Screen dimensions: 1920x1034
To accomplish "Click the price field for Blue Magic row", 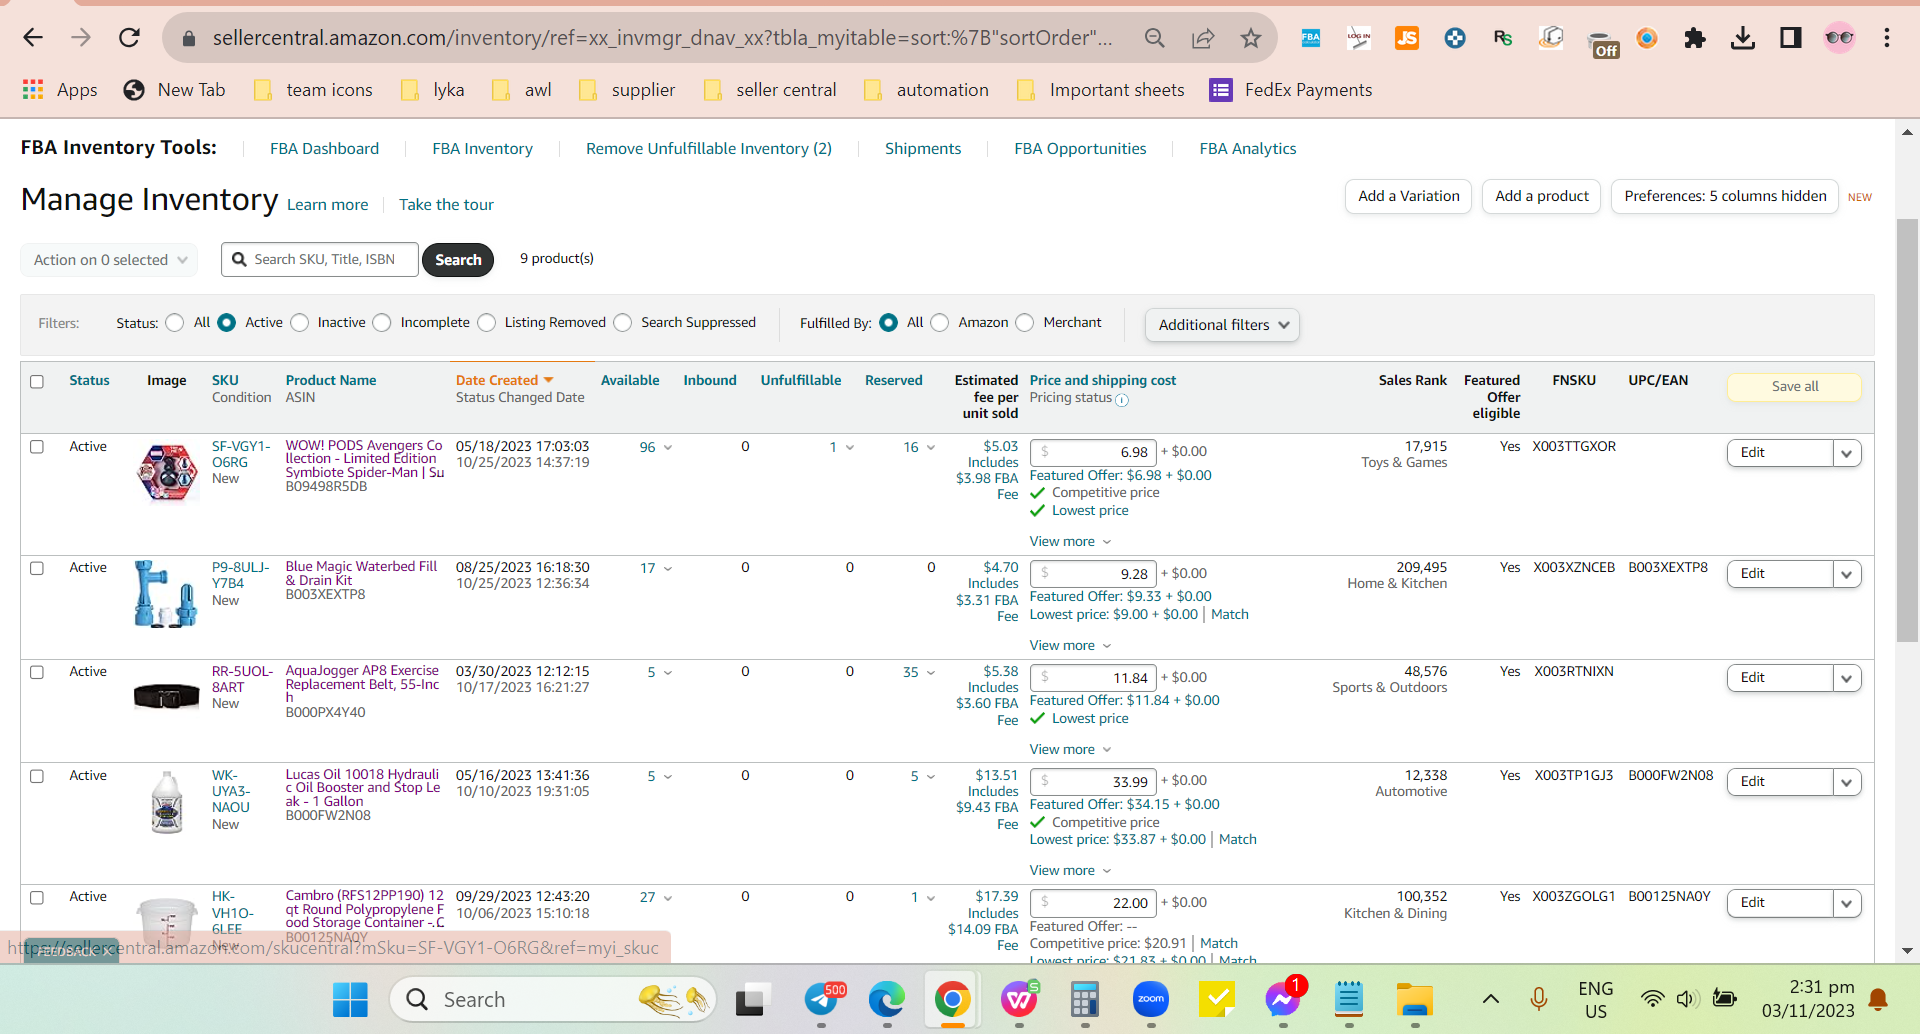I will 1093,574.
